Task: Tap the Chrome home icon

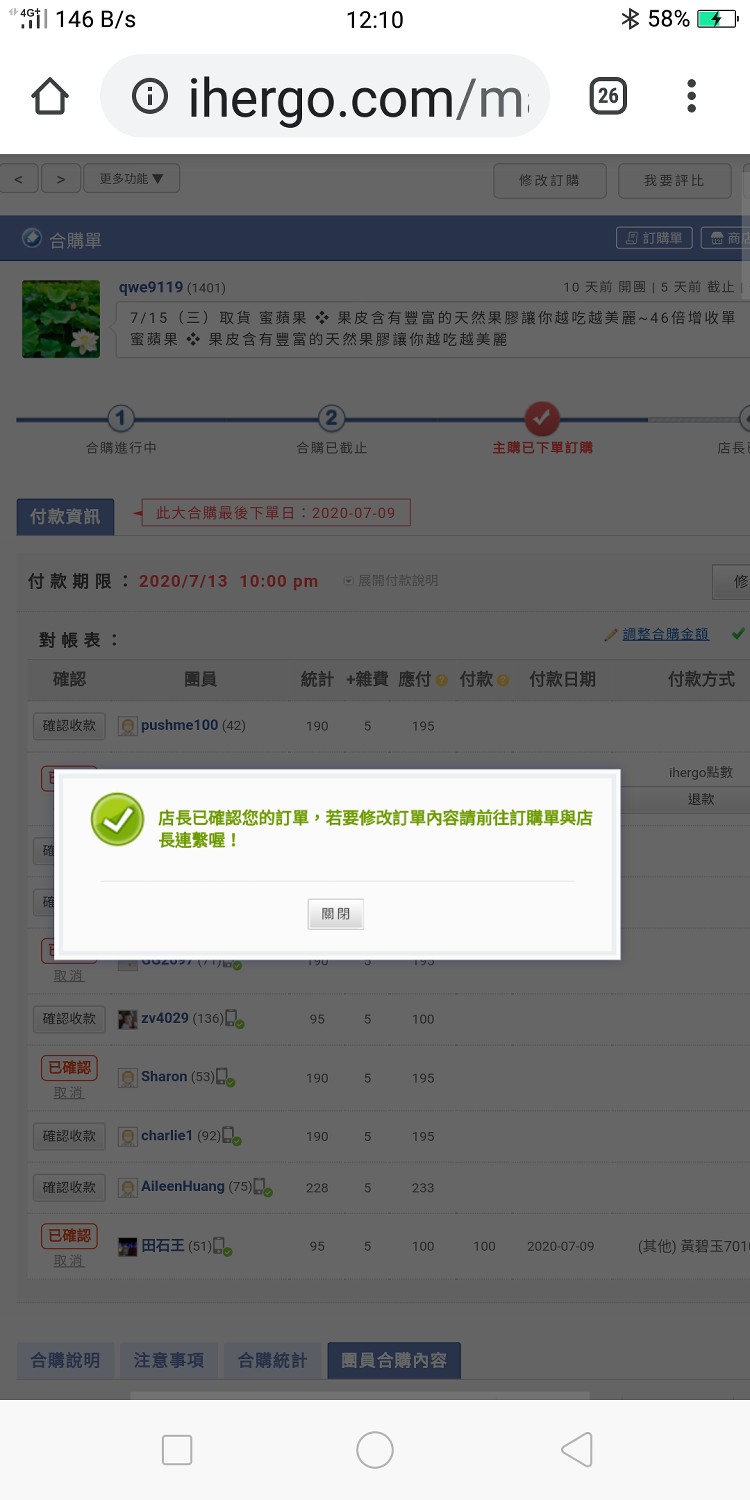Action: pos(50,97)
